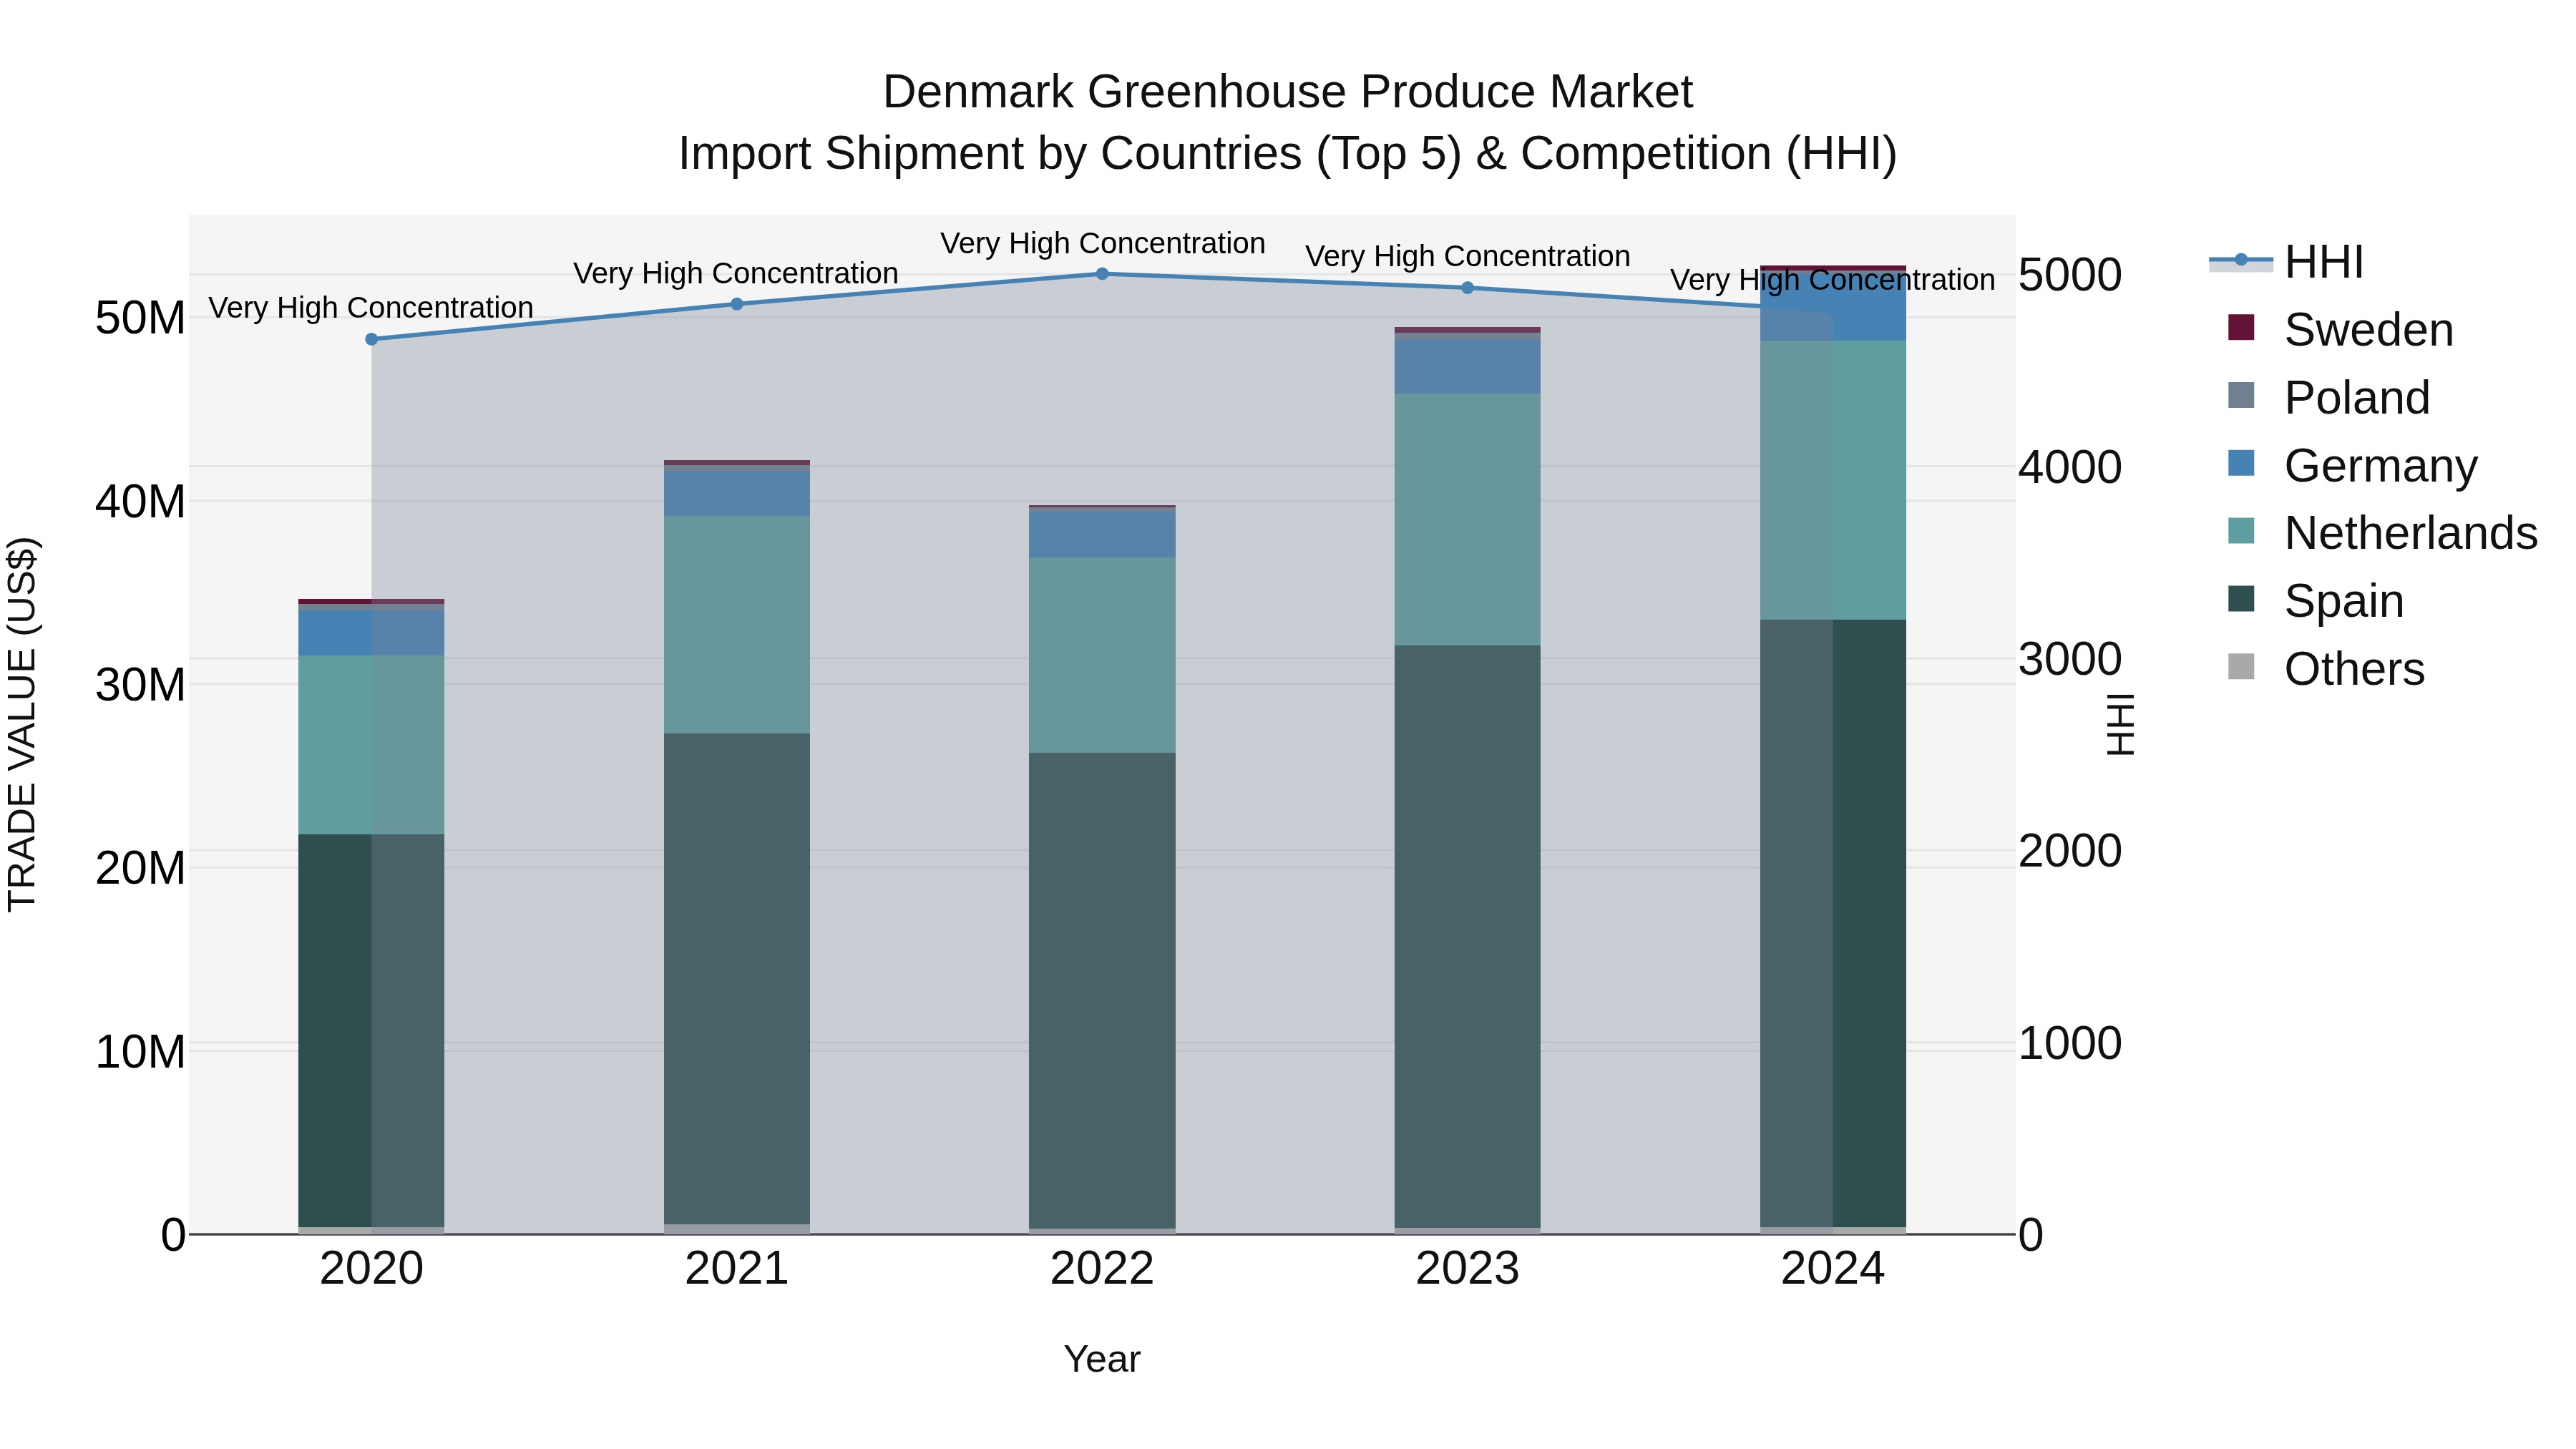
Task: Click the 2023 'Very High Concentration' annotation
Action: pyautogui.click(x=1468, y=256)
